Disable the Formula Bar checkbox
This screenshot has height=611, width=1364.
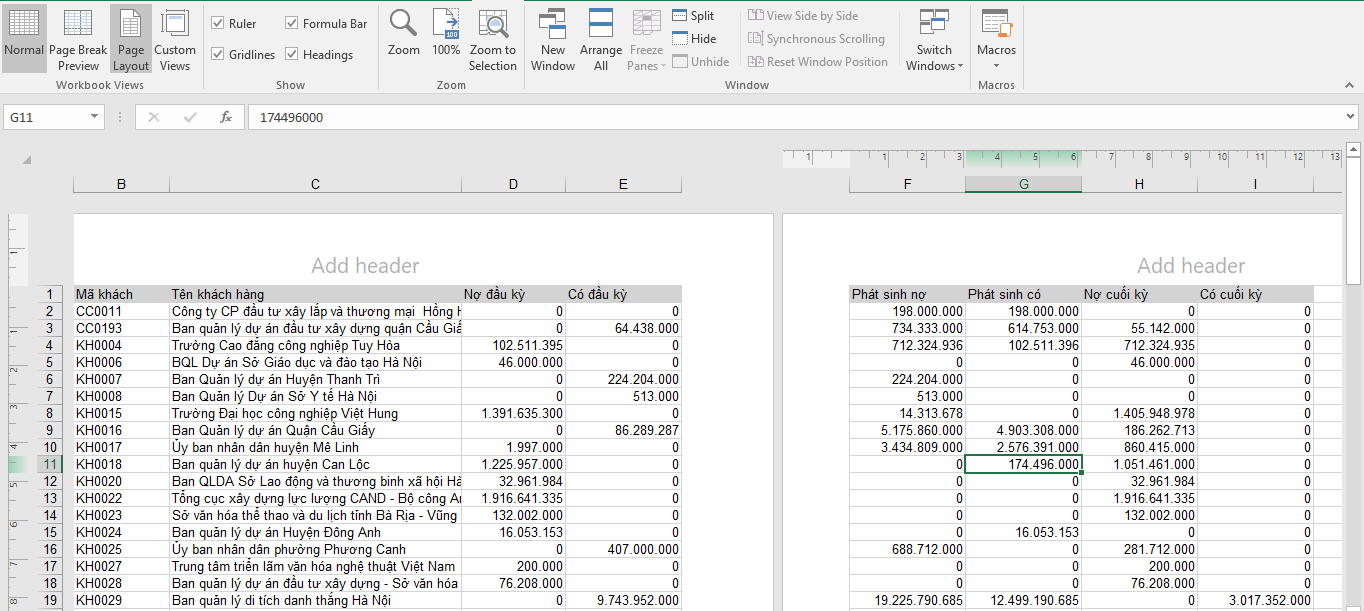[x=292, y=23]
